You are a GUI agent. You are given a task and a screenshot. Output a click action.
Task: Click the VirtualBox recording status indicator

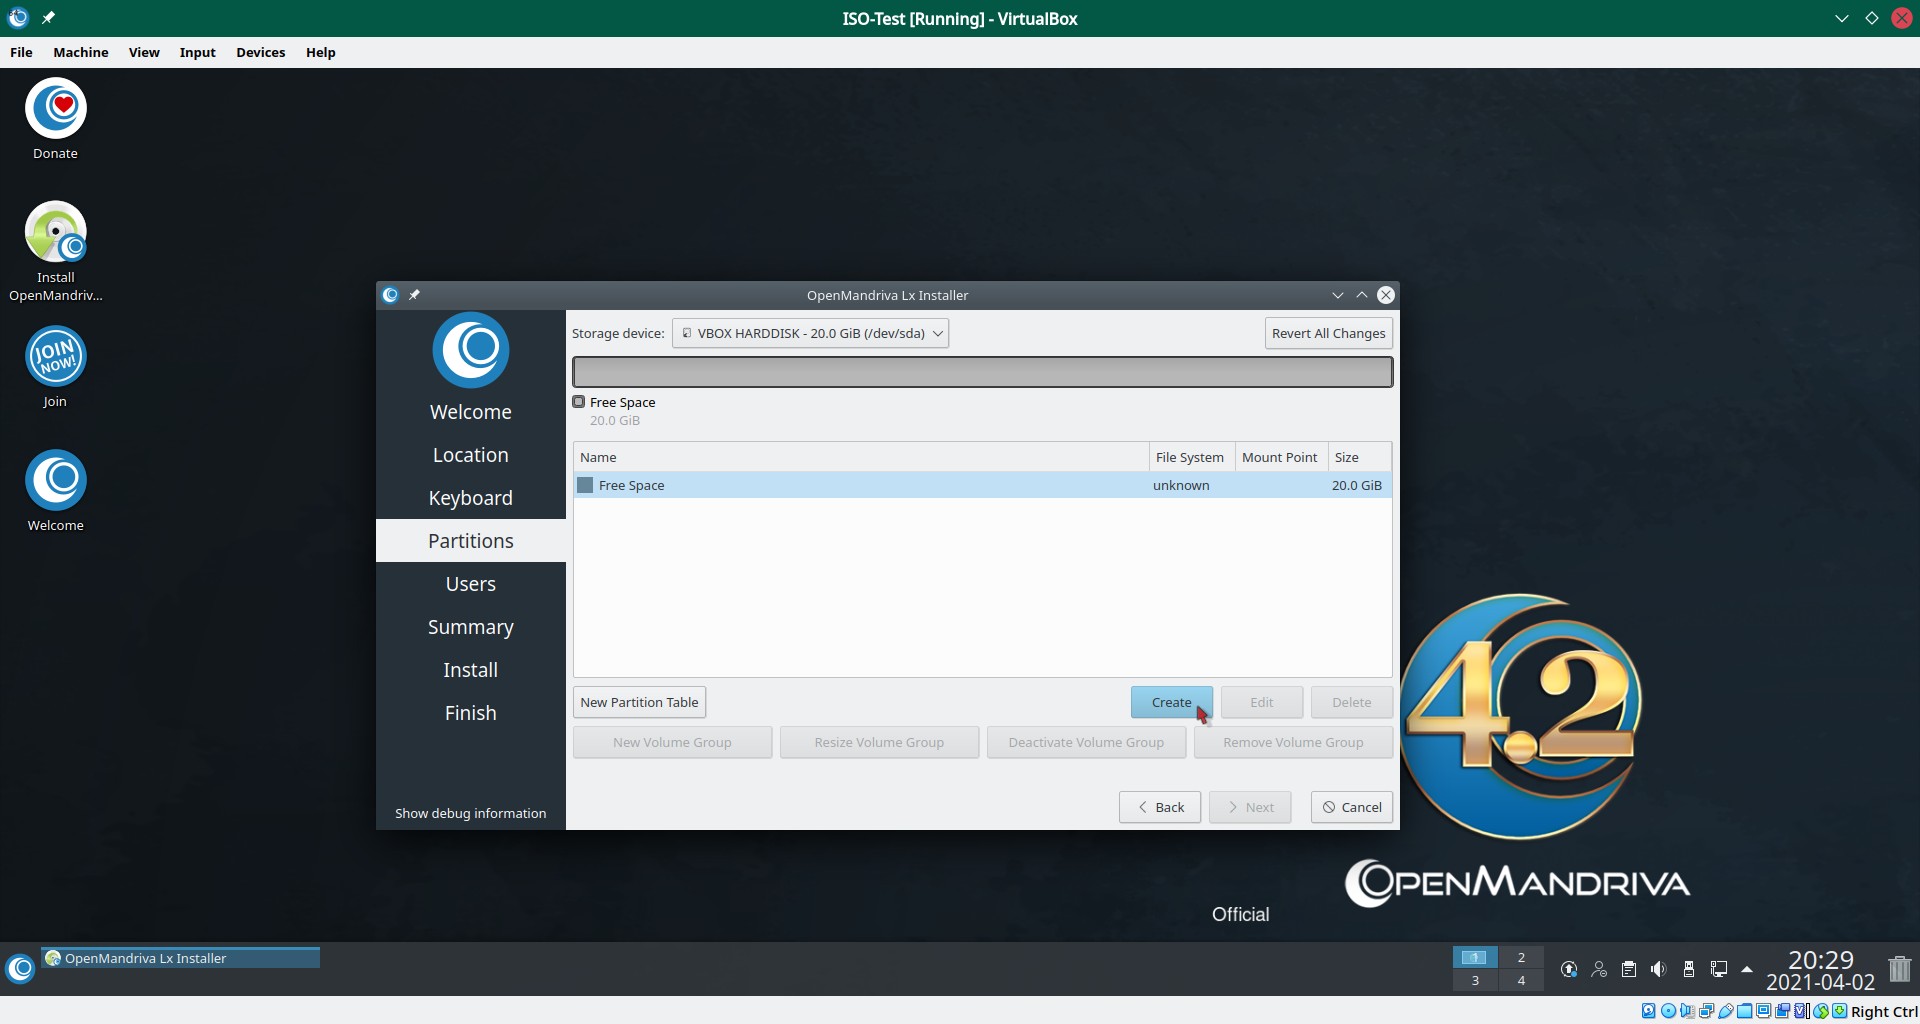pos(1782,1011)
